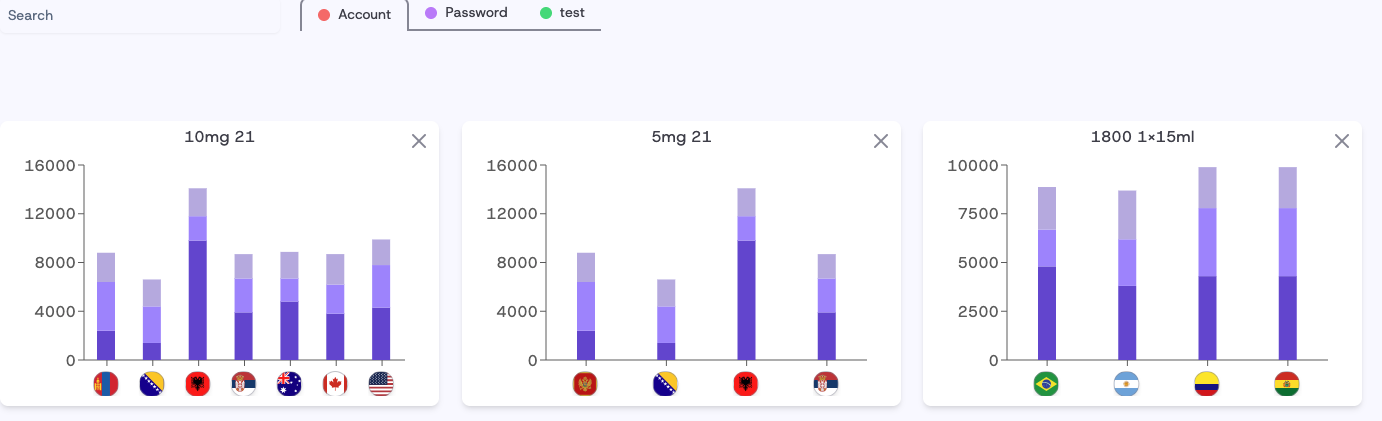Select the Canada flag icon

click(335, 384)
